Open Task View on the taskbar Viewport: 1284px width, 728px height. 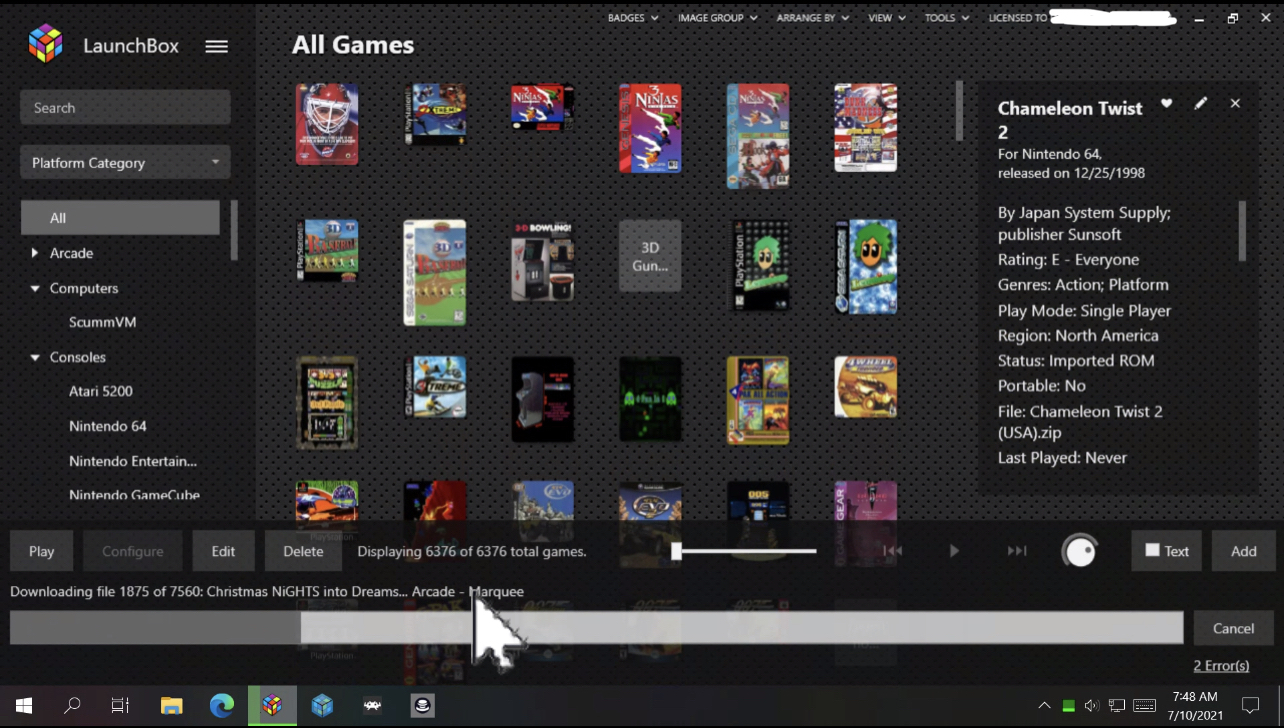click(x=121, y=706)
